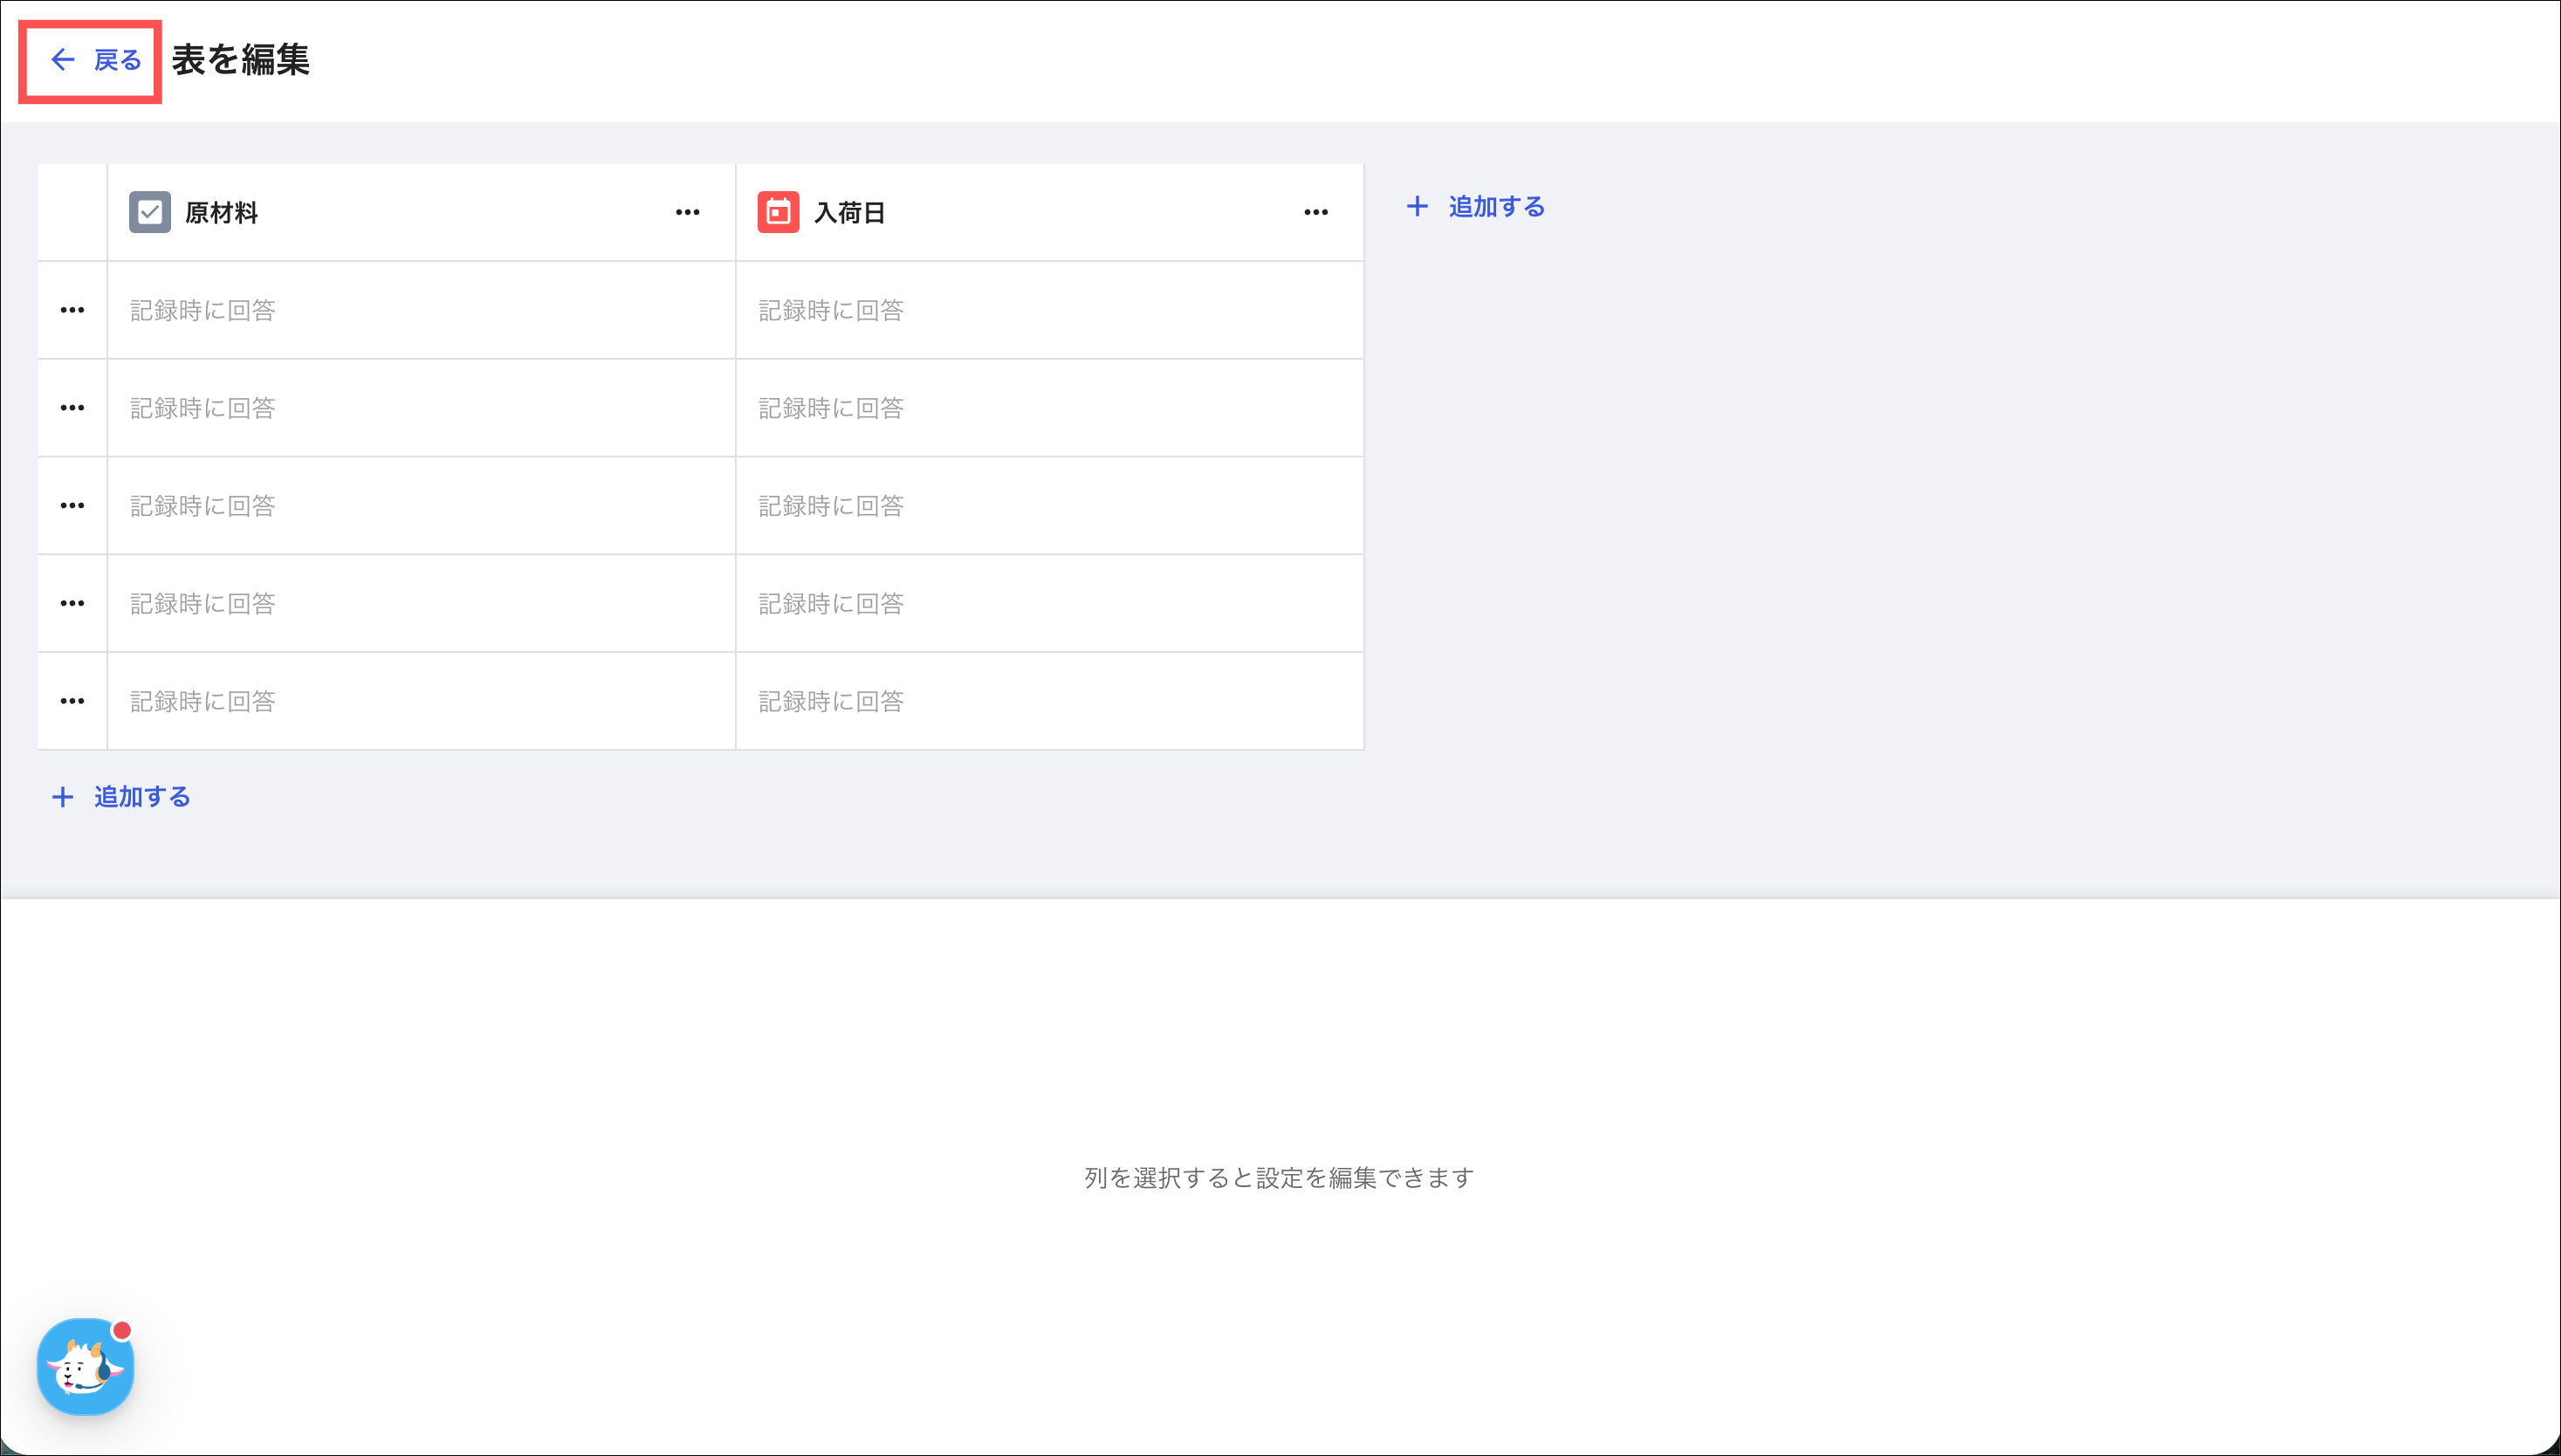Open the options menu for the 原材料 column
Viewport: 2561px width, 1456px height.
pos(687,212)
